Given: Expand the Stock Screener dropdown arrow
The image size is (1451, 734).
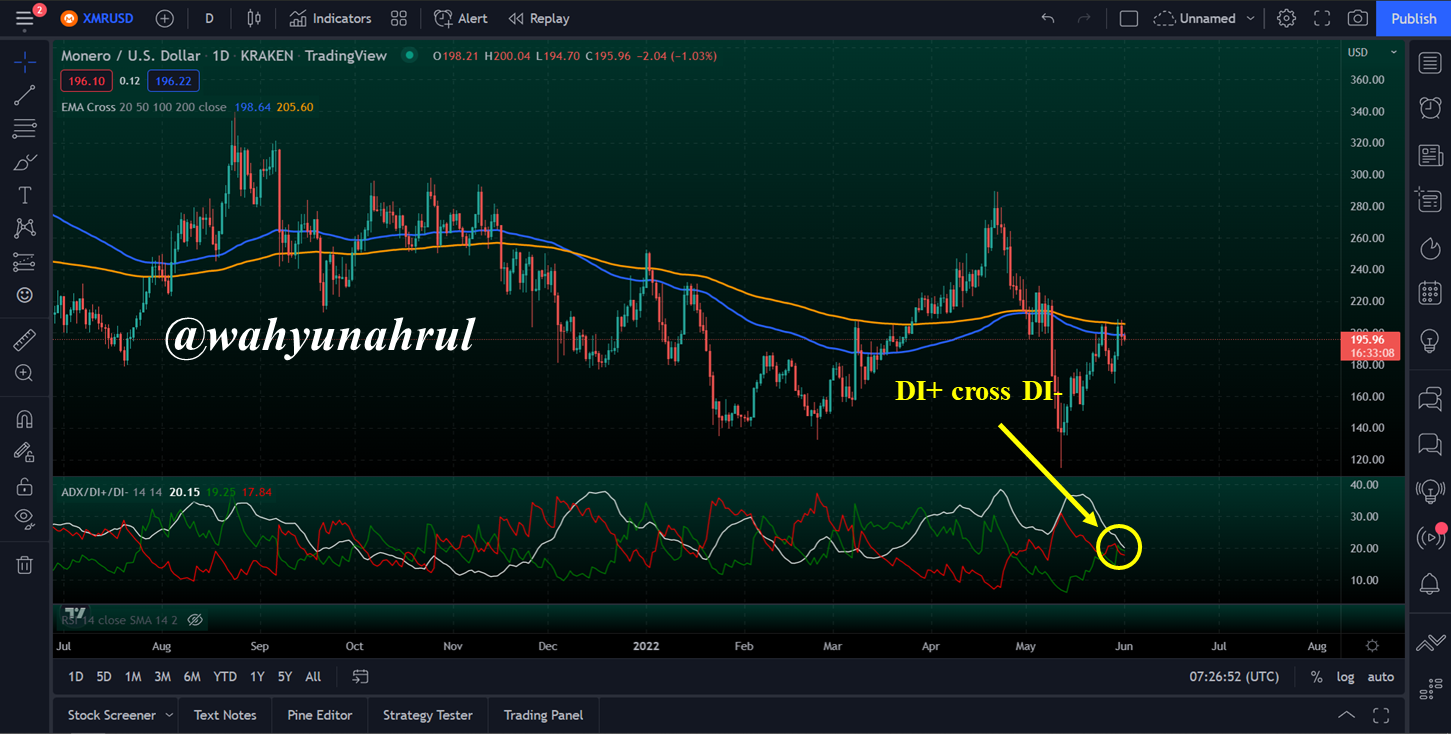Looking at the screenshot, I should (x=169, y=715).
